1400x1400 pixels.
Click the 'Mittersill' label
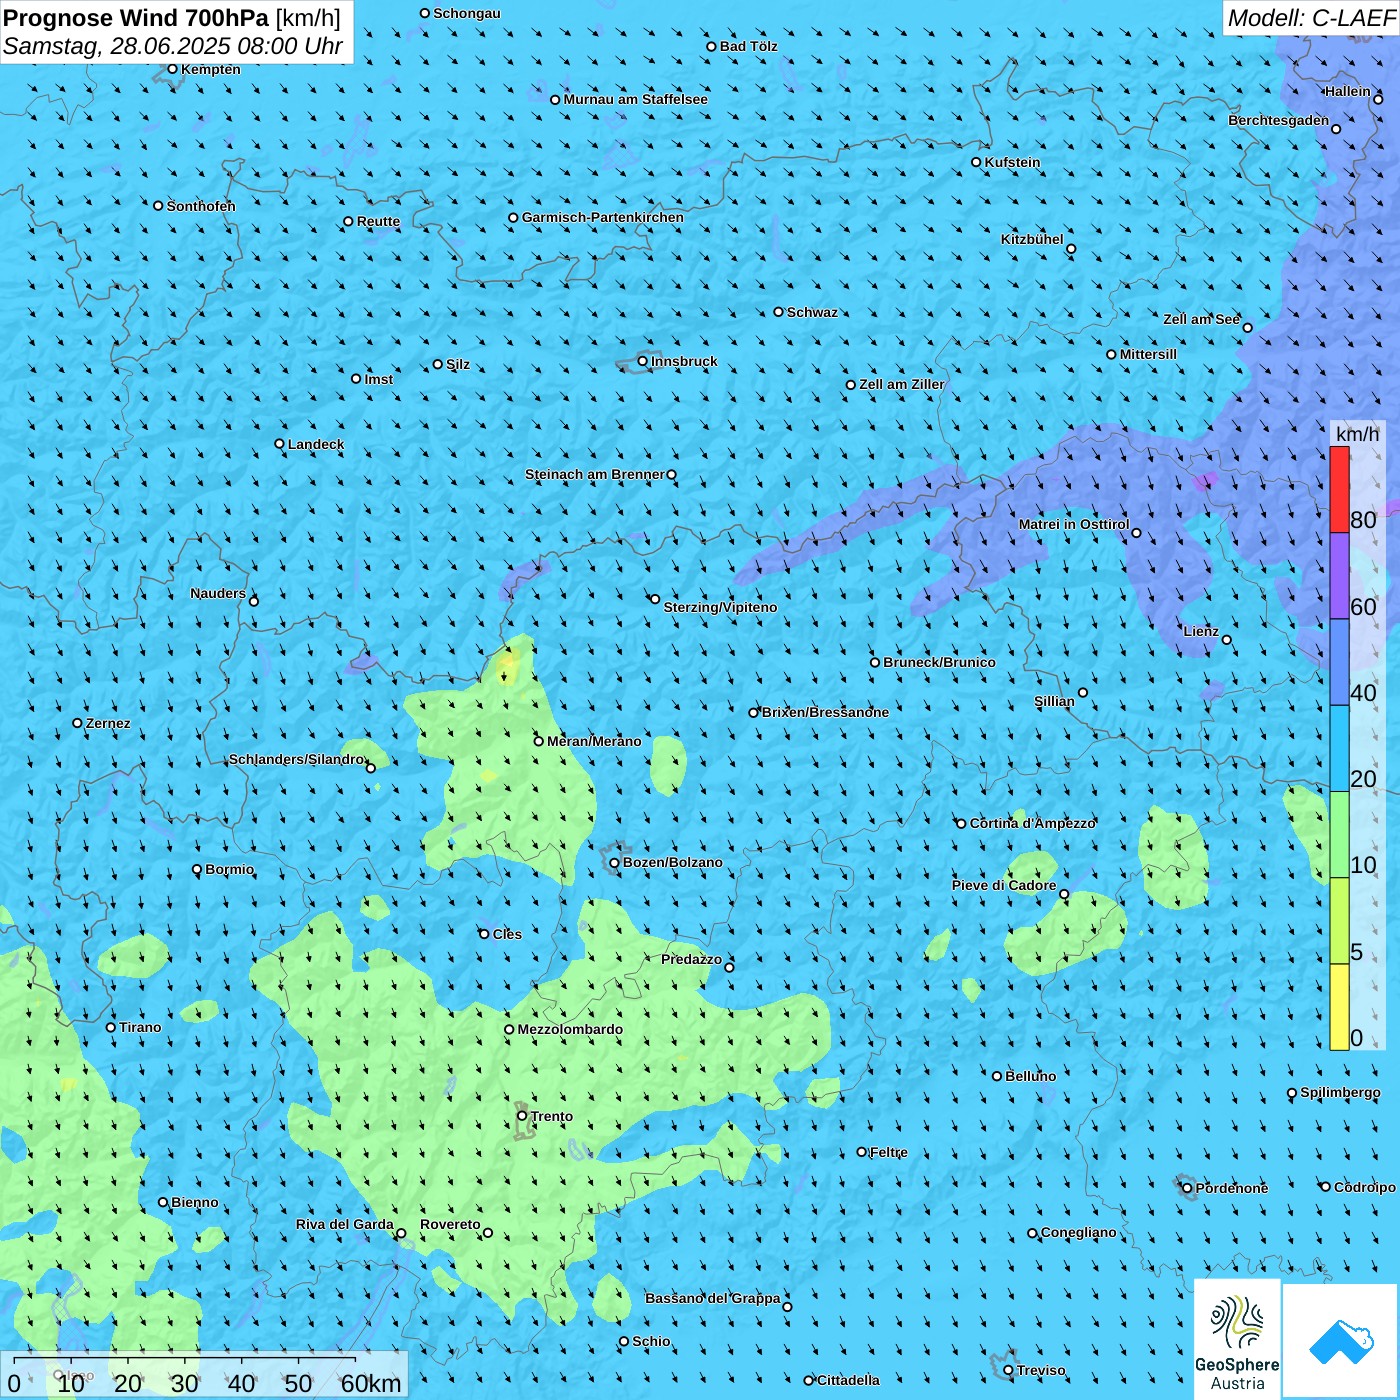tap(1148, 354)
